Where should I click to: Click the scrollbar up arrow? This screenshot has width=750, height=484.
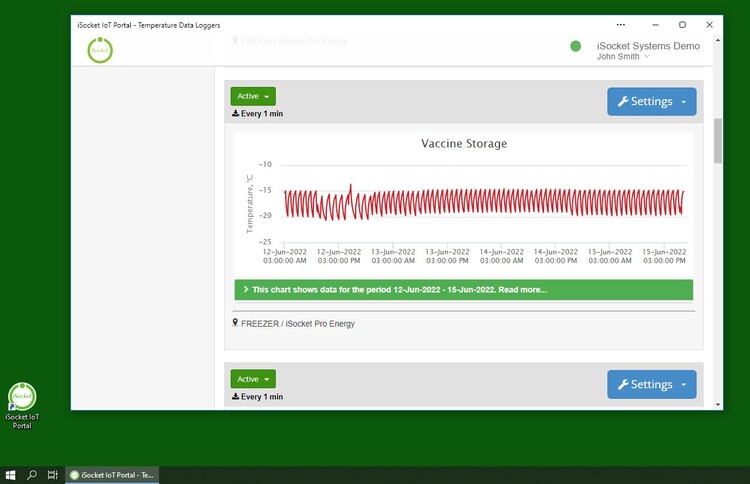click(x=717, y=41)
